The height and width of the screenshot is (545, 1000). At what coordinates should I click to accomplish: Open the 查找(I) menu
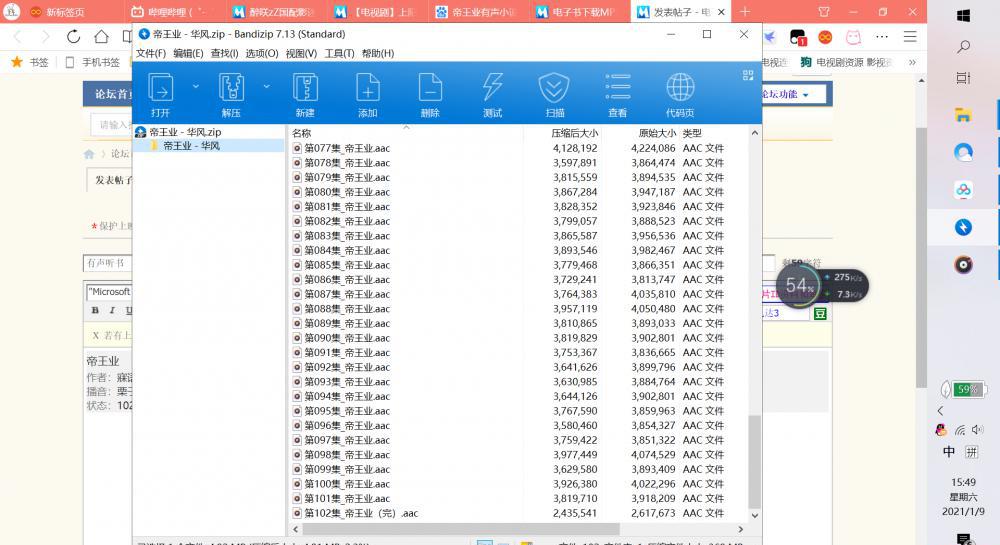pyautogui.click(x=224, y=54)
